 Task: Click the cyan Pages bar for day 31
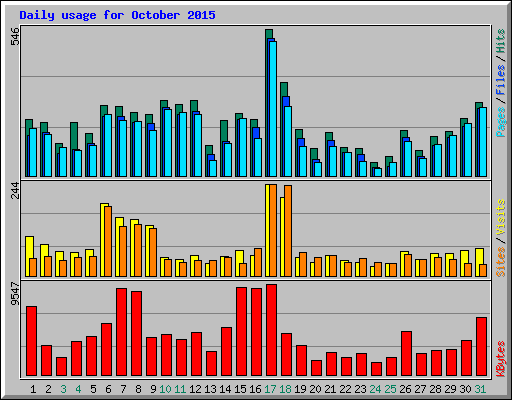(x=483, y=142)
